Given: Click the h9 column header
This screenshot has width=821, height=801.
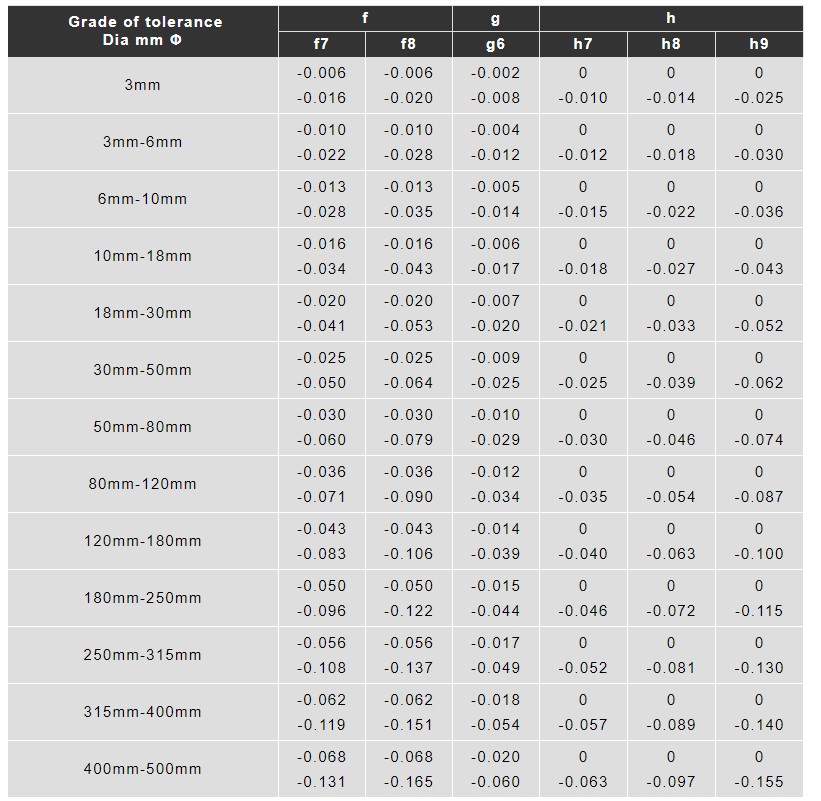Looking at the screenshot, I should point(758,44).
